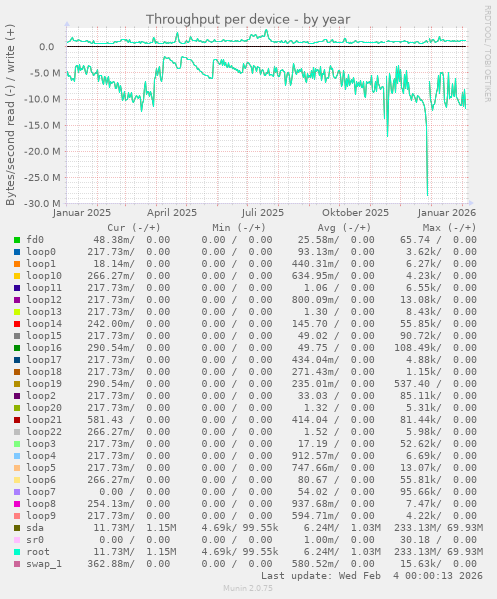This screenshot has height=599, width=497.
Task: Click the '0.0' y-axis label
Action: [47, 47]
